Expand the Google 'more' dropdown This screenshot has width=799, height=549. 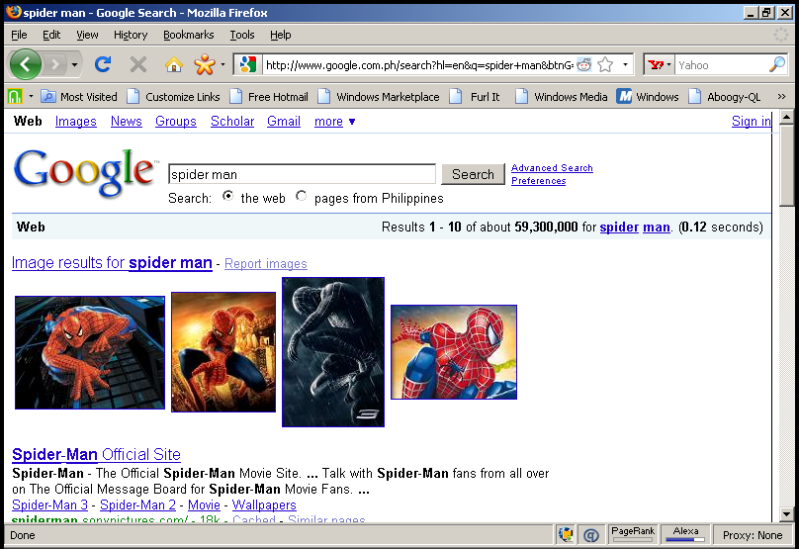pyautogui.click(x=335, y=121)
